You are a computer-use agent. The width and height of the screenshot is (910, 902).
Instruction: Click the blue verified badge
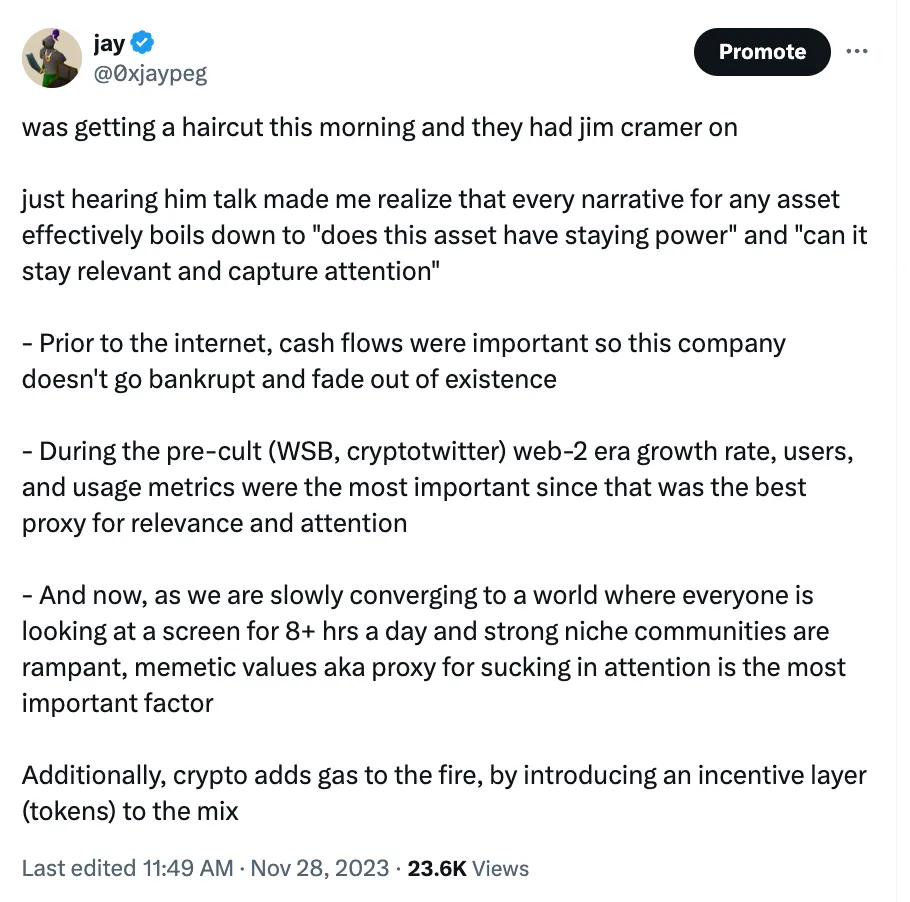(x=144, y=43)
